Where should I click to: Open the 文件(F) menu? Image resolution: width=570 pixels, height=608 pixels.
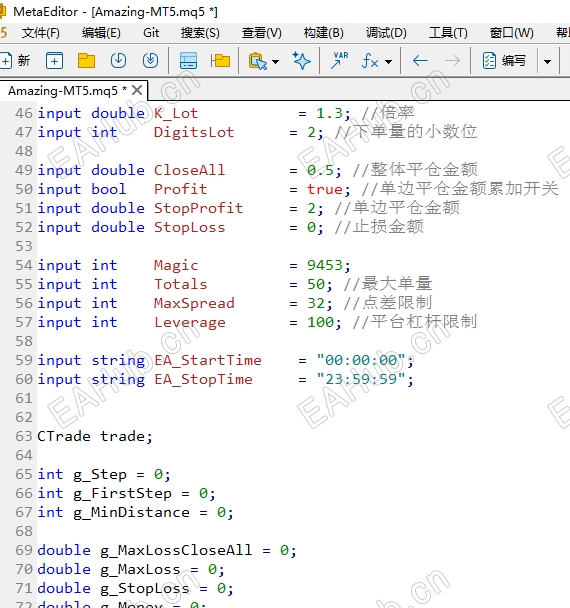click(x=41, y=33)
